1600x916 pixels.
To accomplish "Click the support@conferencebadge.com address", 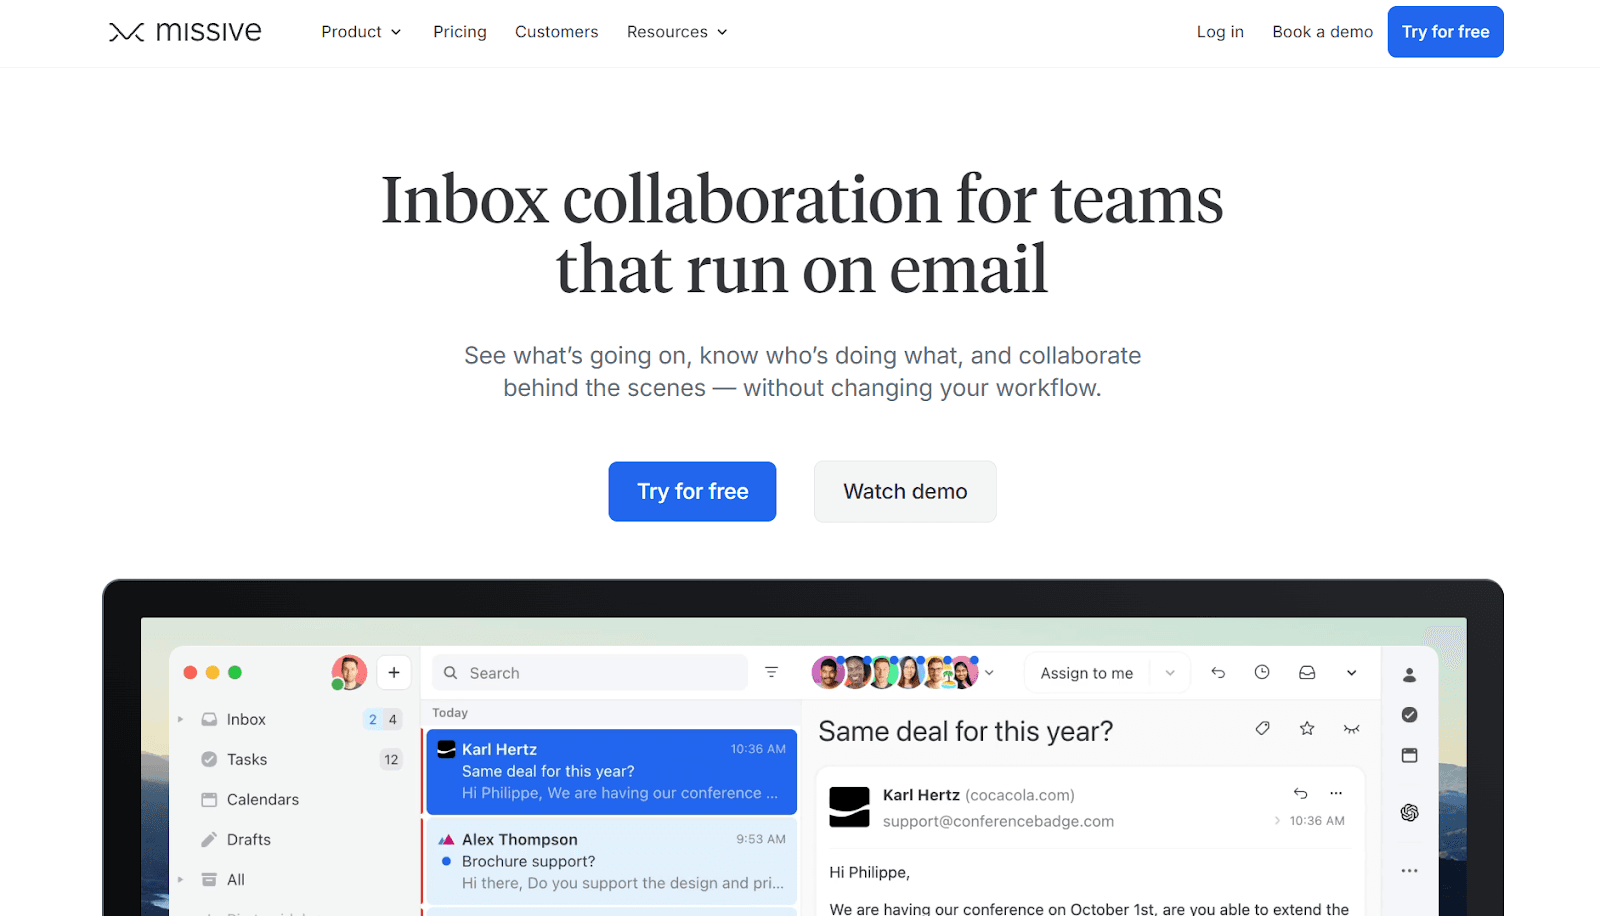I will click(998, 821).
